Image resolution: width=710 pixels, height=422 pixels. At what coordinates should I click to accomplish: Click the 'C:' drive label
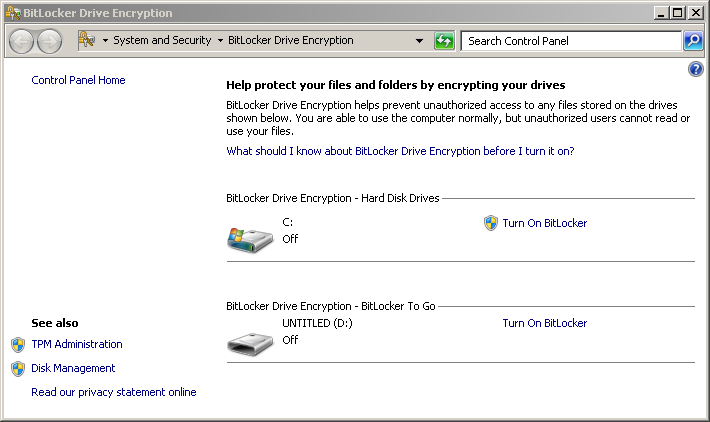(x=288, y=222)
